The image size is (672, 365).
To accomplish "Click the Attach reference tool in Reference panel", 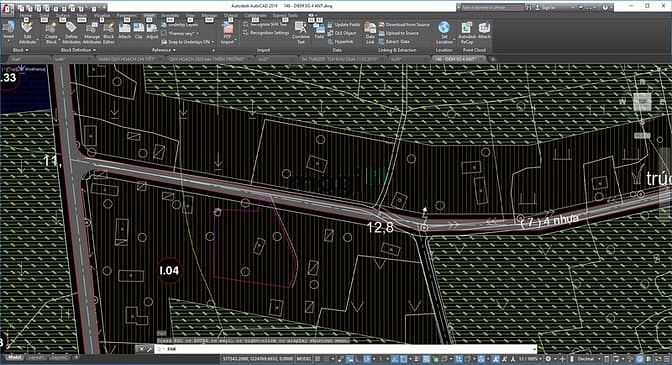I will coord(124,31).
